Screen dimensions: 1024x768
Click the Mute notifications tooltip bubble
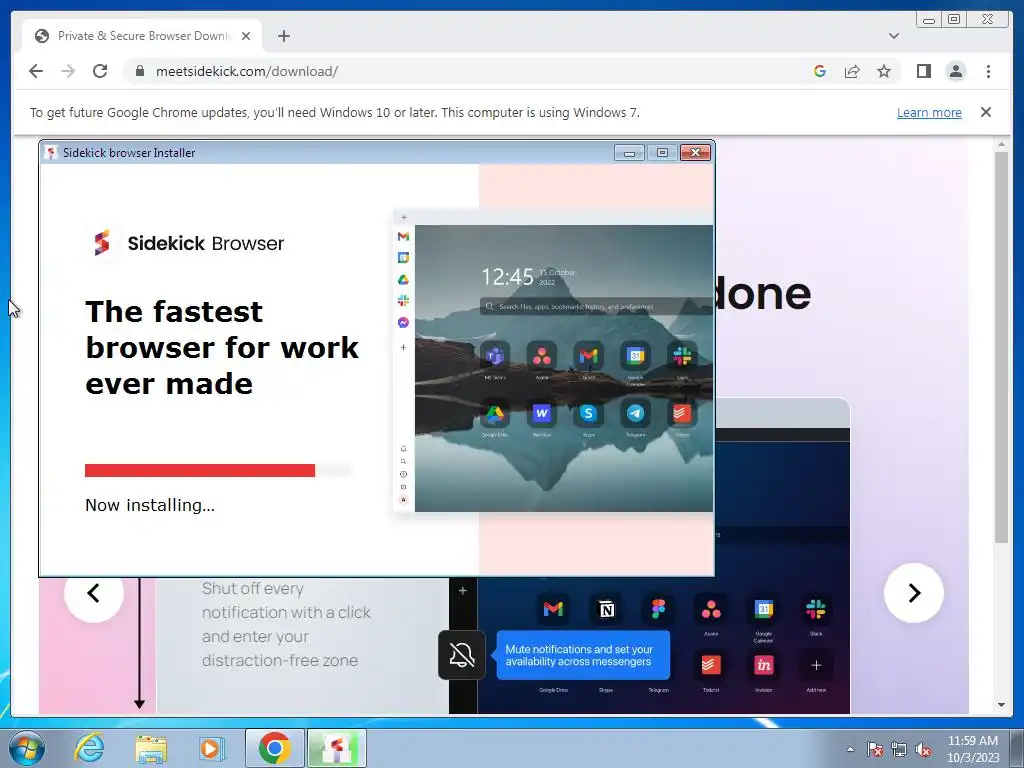click(583, 655)
